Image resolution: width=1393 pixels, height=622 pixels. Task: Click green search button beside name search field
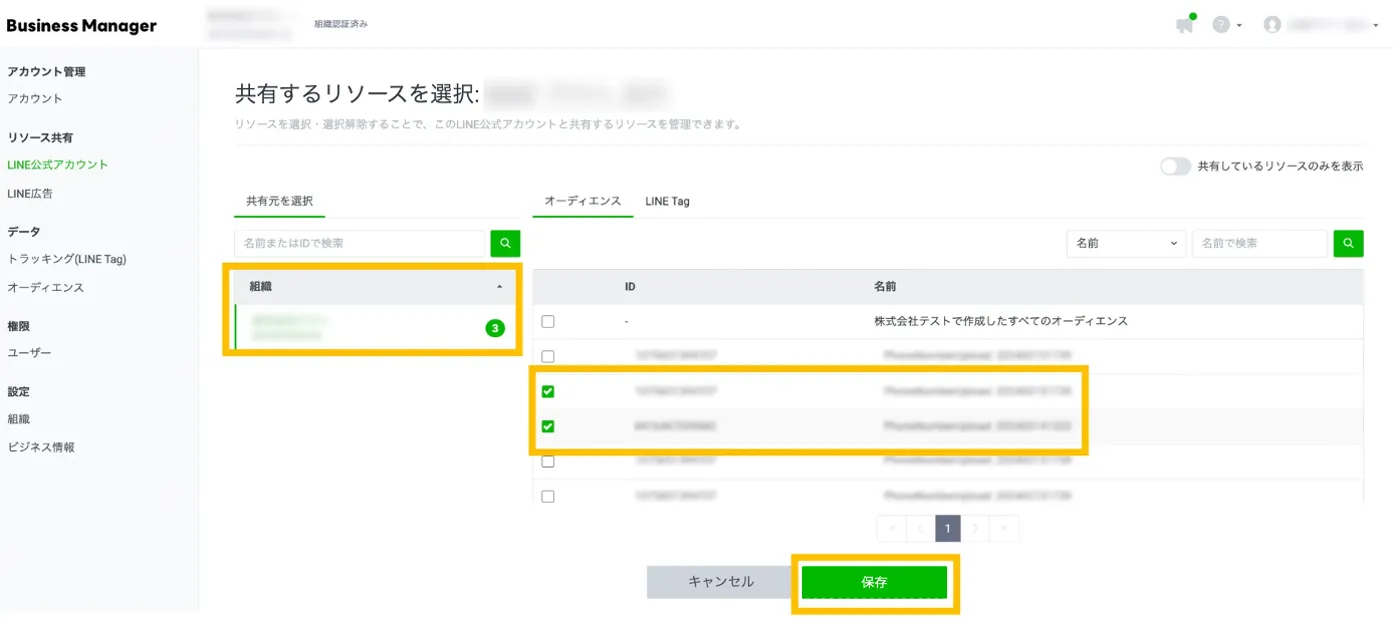[1348, 243]
